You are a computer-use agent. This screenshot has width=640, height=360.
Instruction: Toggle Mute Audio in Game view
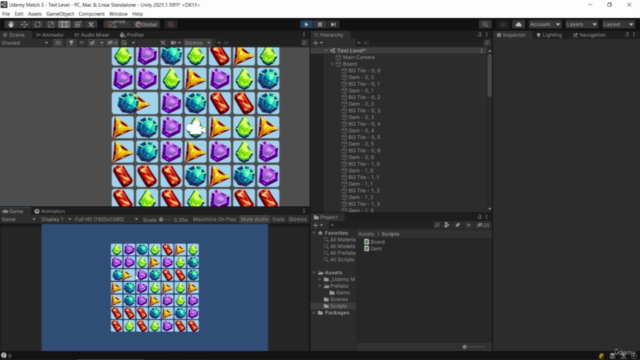click(254, 219)
